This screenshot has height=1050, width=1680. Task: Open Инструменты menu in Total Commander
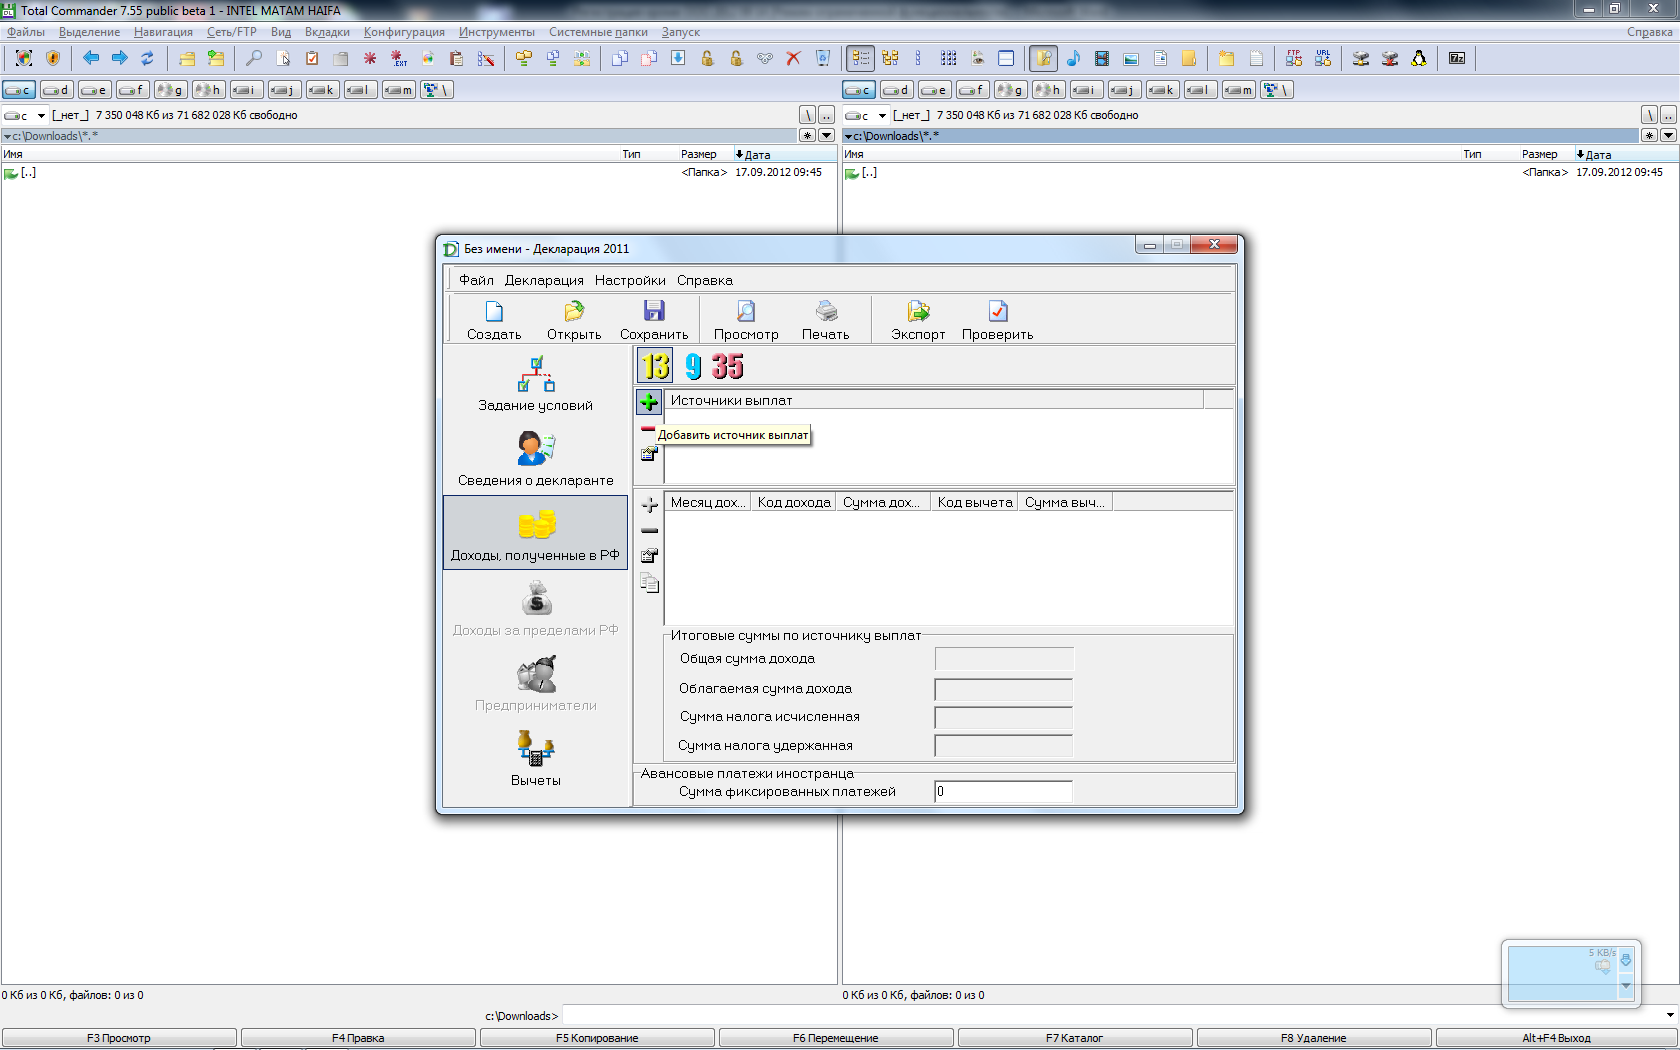(497, 32)
